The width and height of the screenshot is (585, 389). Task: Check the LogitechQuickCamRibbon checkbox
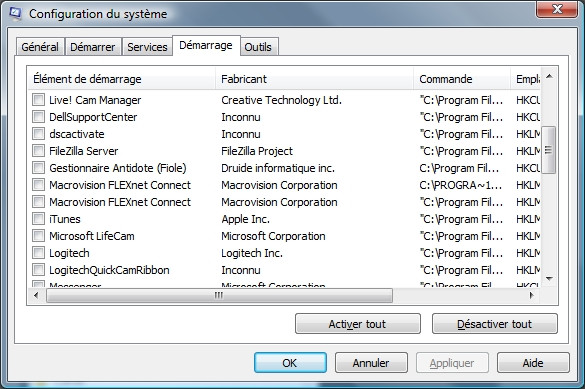(38, 270)
